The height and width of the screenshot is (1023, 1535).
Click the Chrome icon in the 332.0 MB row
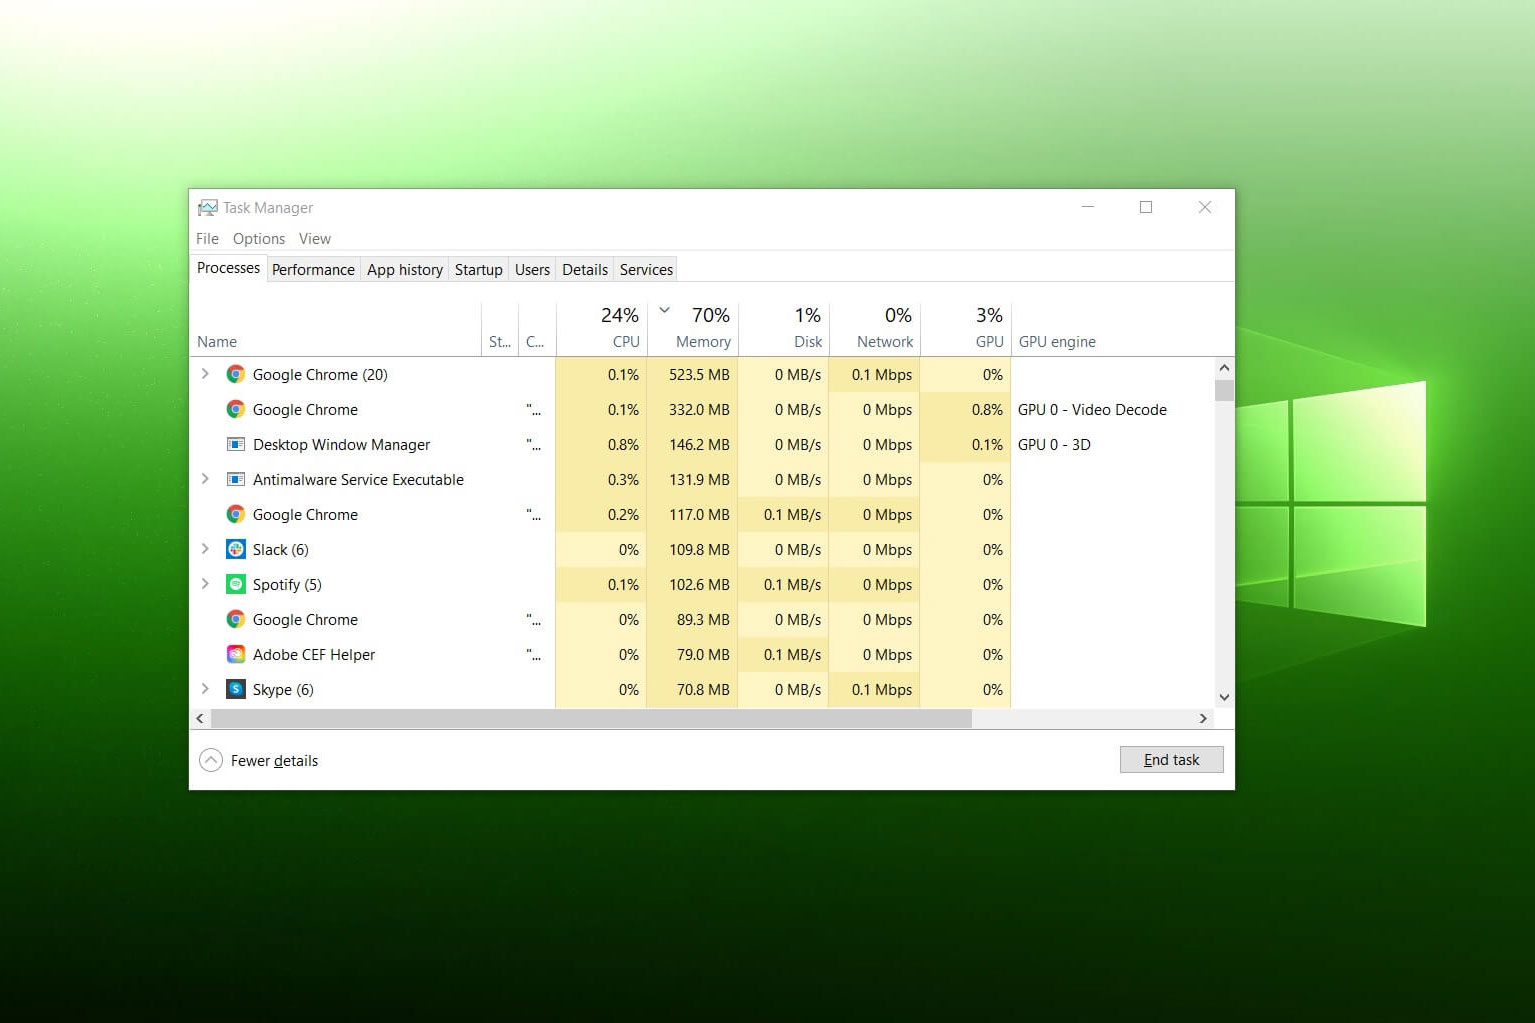click(x=236, y=409)
